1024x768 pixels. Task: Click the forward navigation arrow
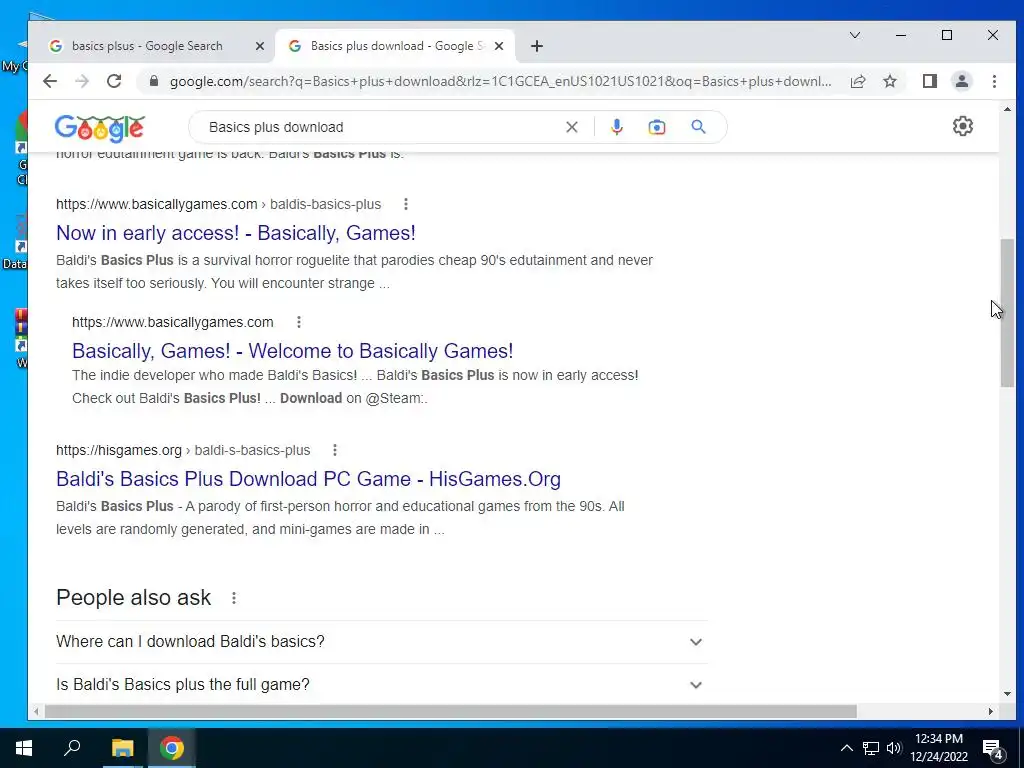(82, 81)
